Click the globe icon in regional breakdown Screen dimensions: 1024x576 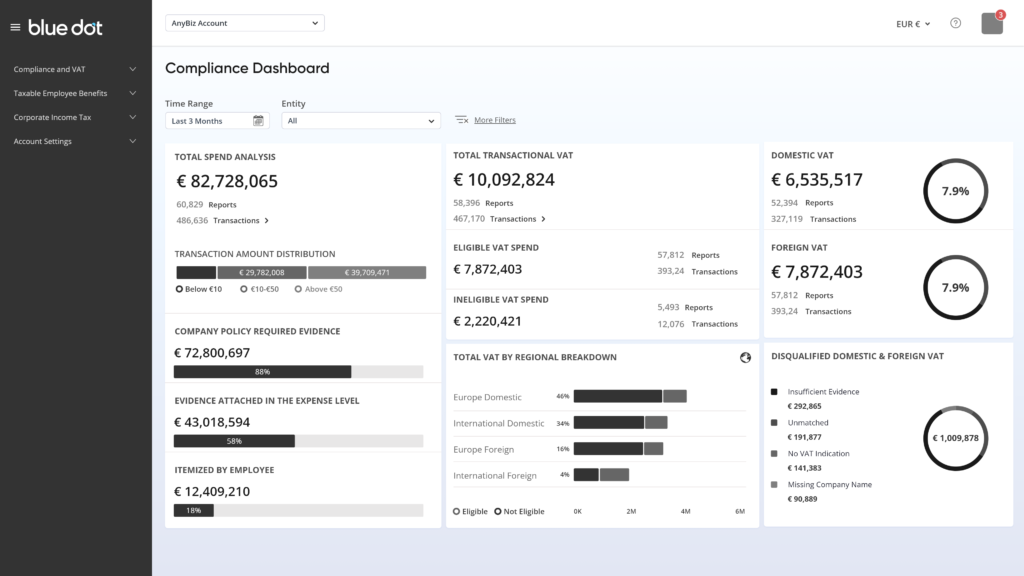pos(745,357)
